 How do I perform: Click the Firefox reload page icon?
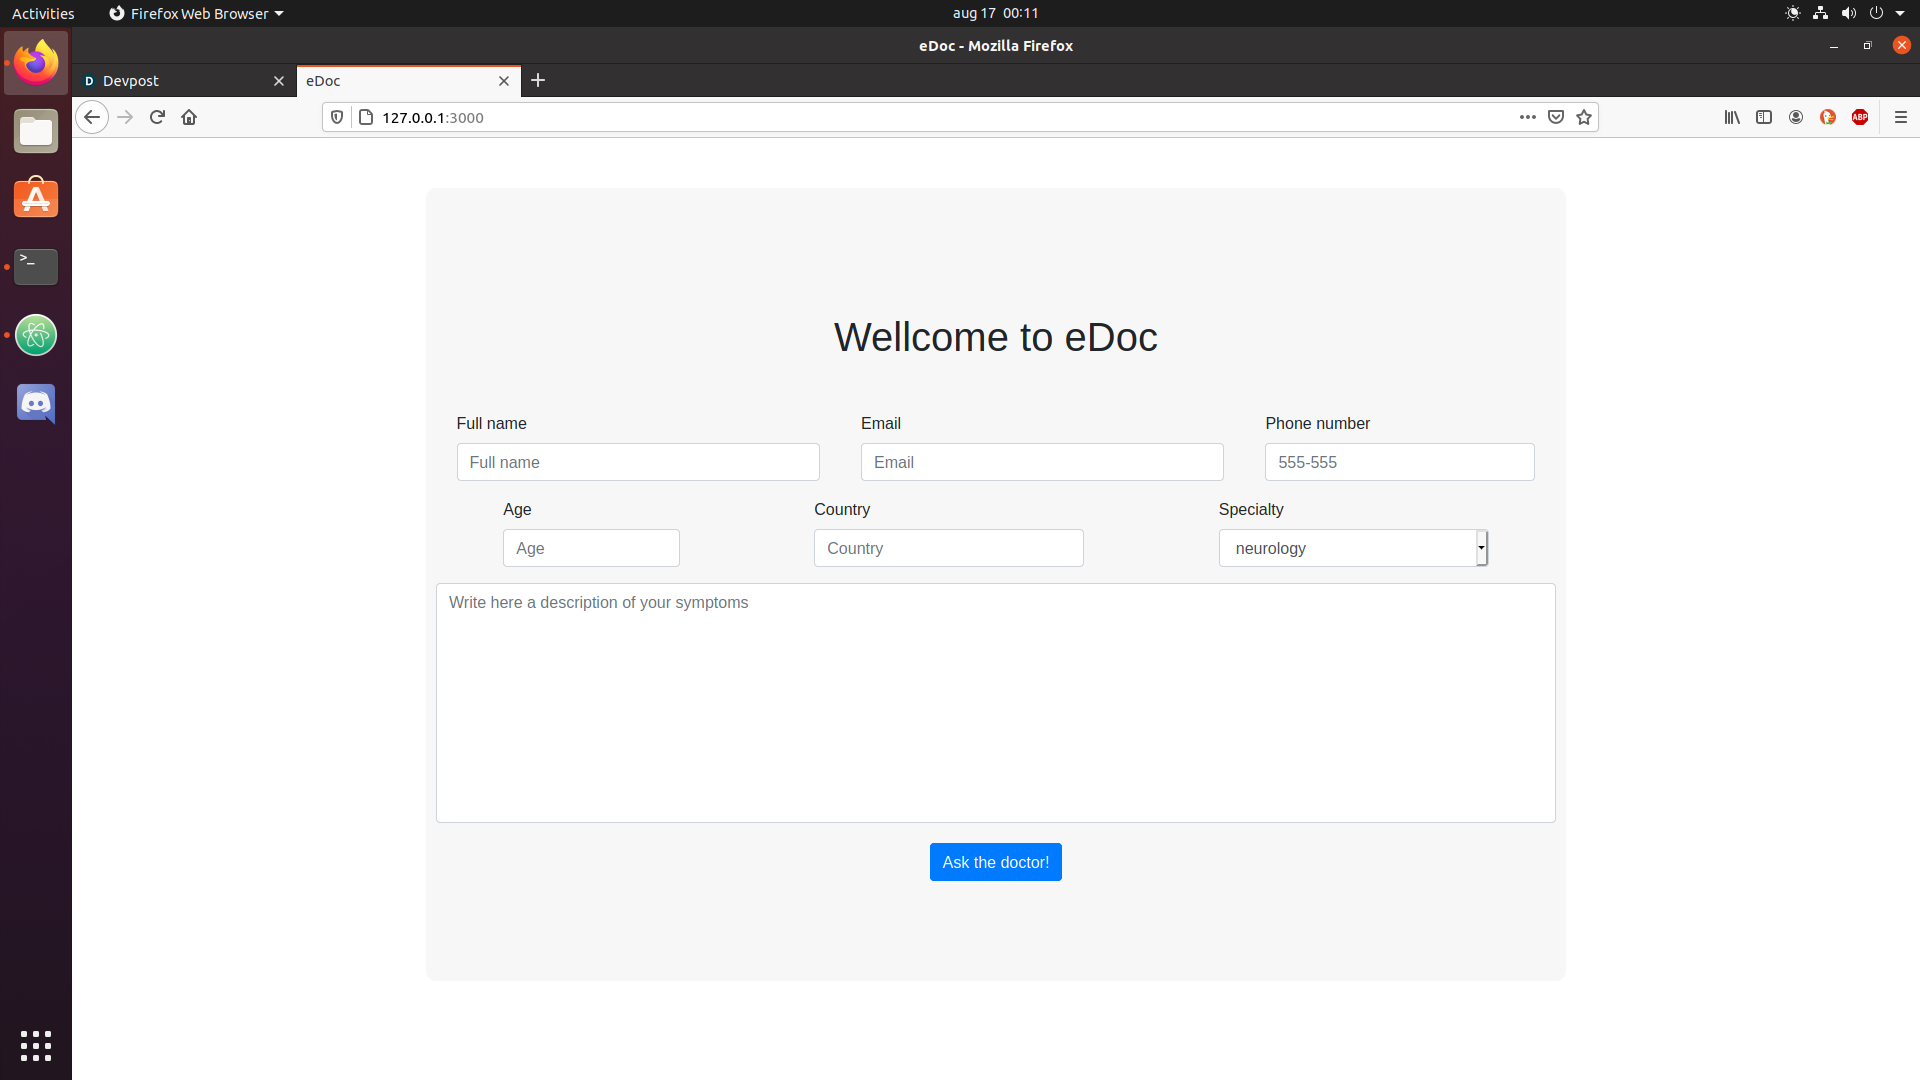tap(157, 117)
